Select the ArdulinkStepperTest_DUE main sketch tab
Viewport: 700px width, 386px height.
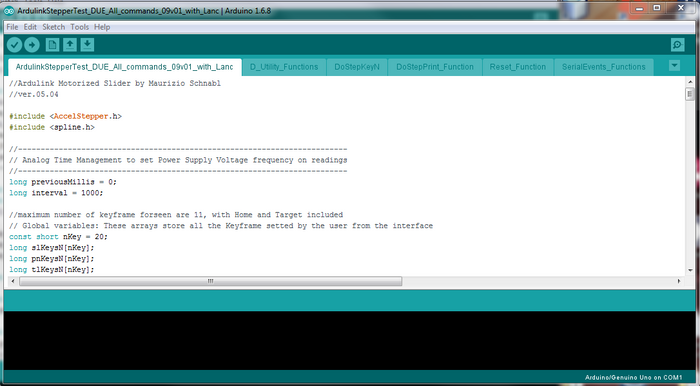tap(125, 67)
